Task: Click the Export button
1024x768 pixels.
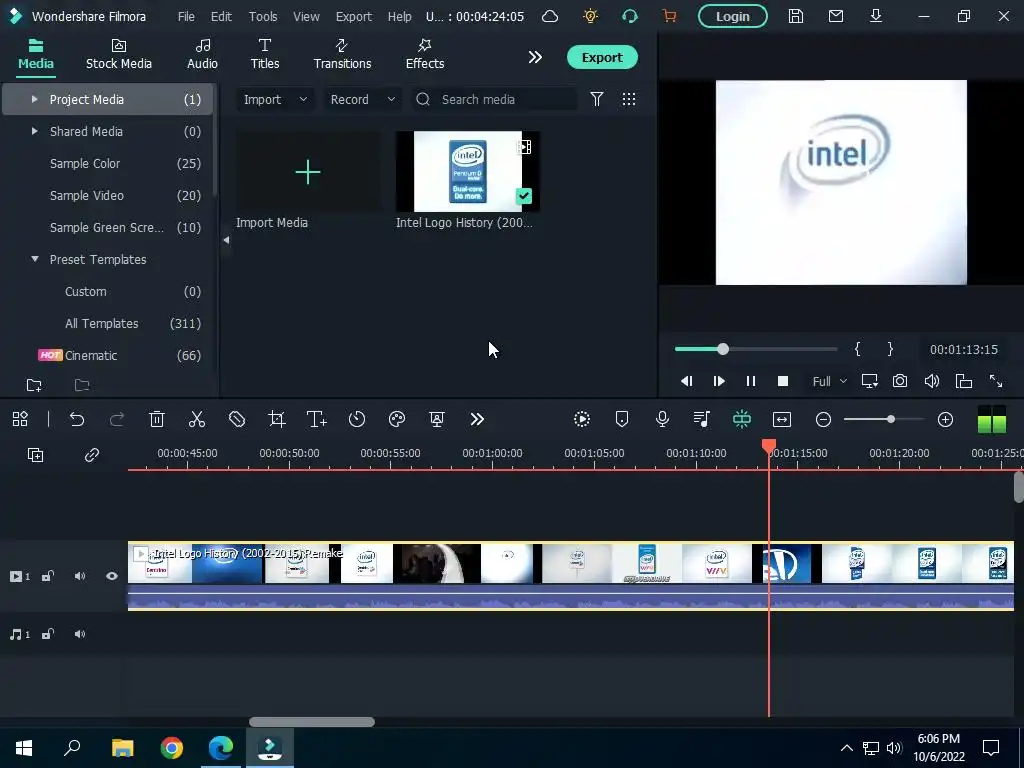Action: [x=602, y=57]
